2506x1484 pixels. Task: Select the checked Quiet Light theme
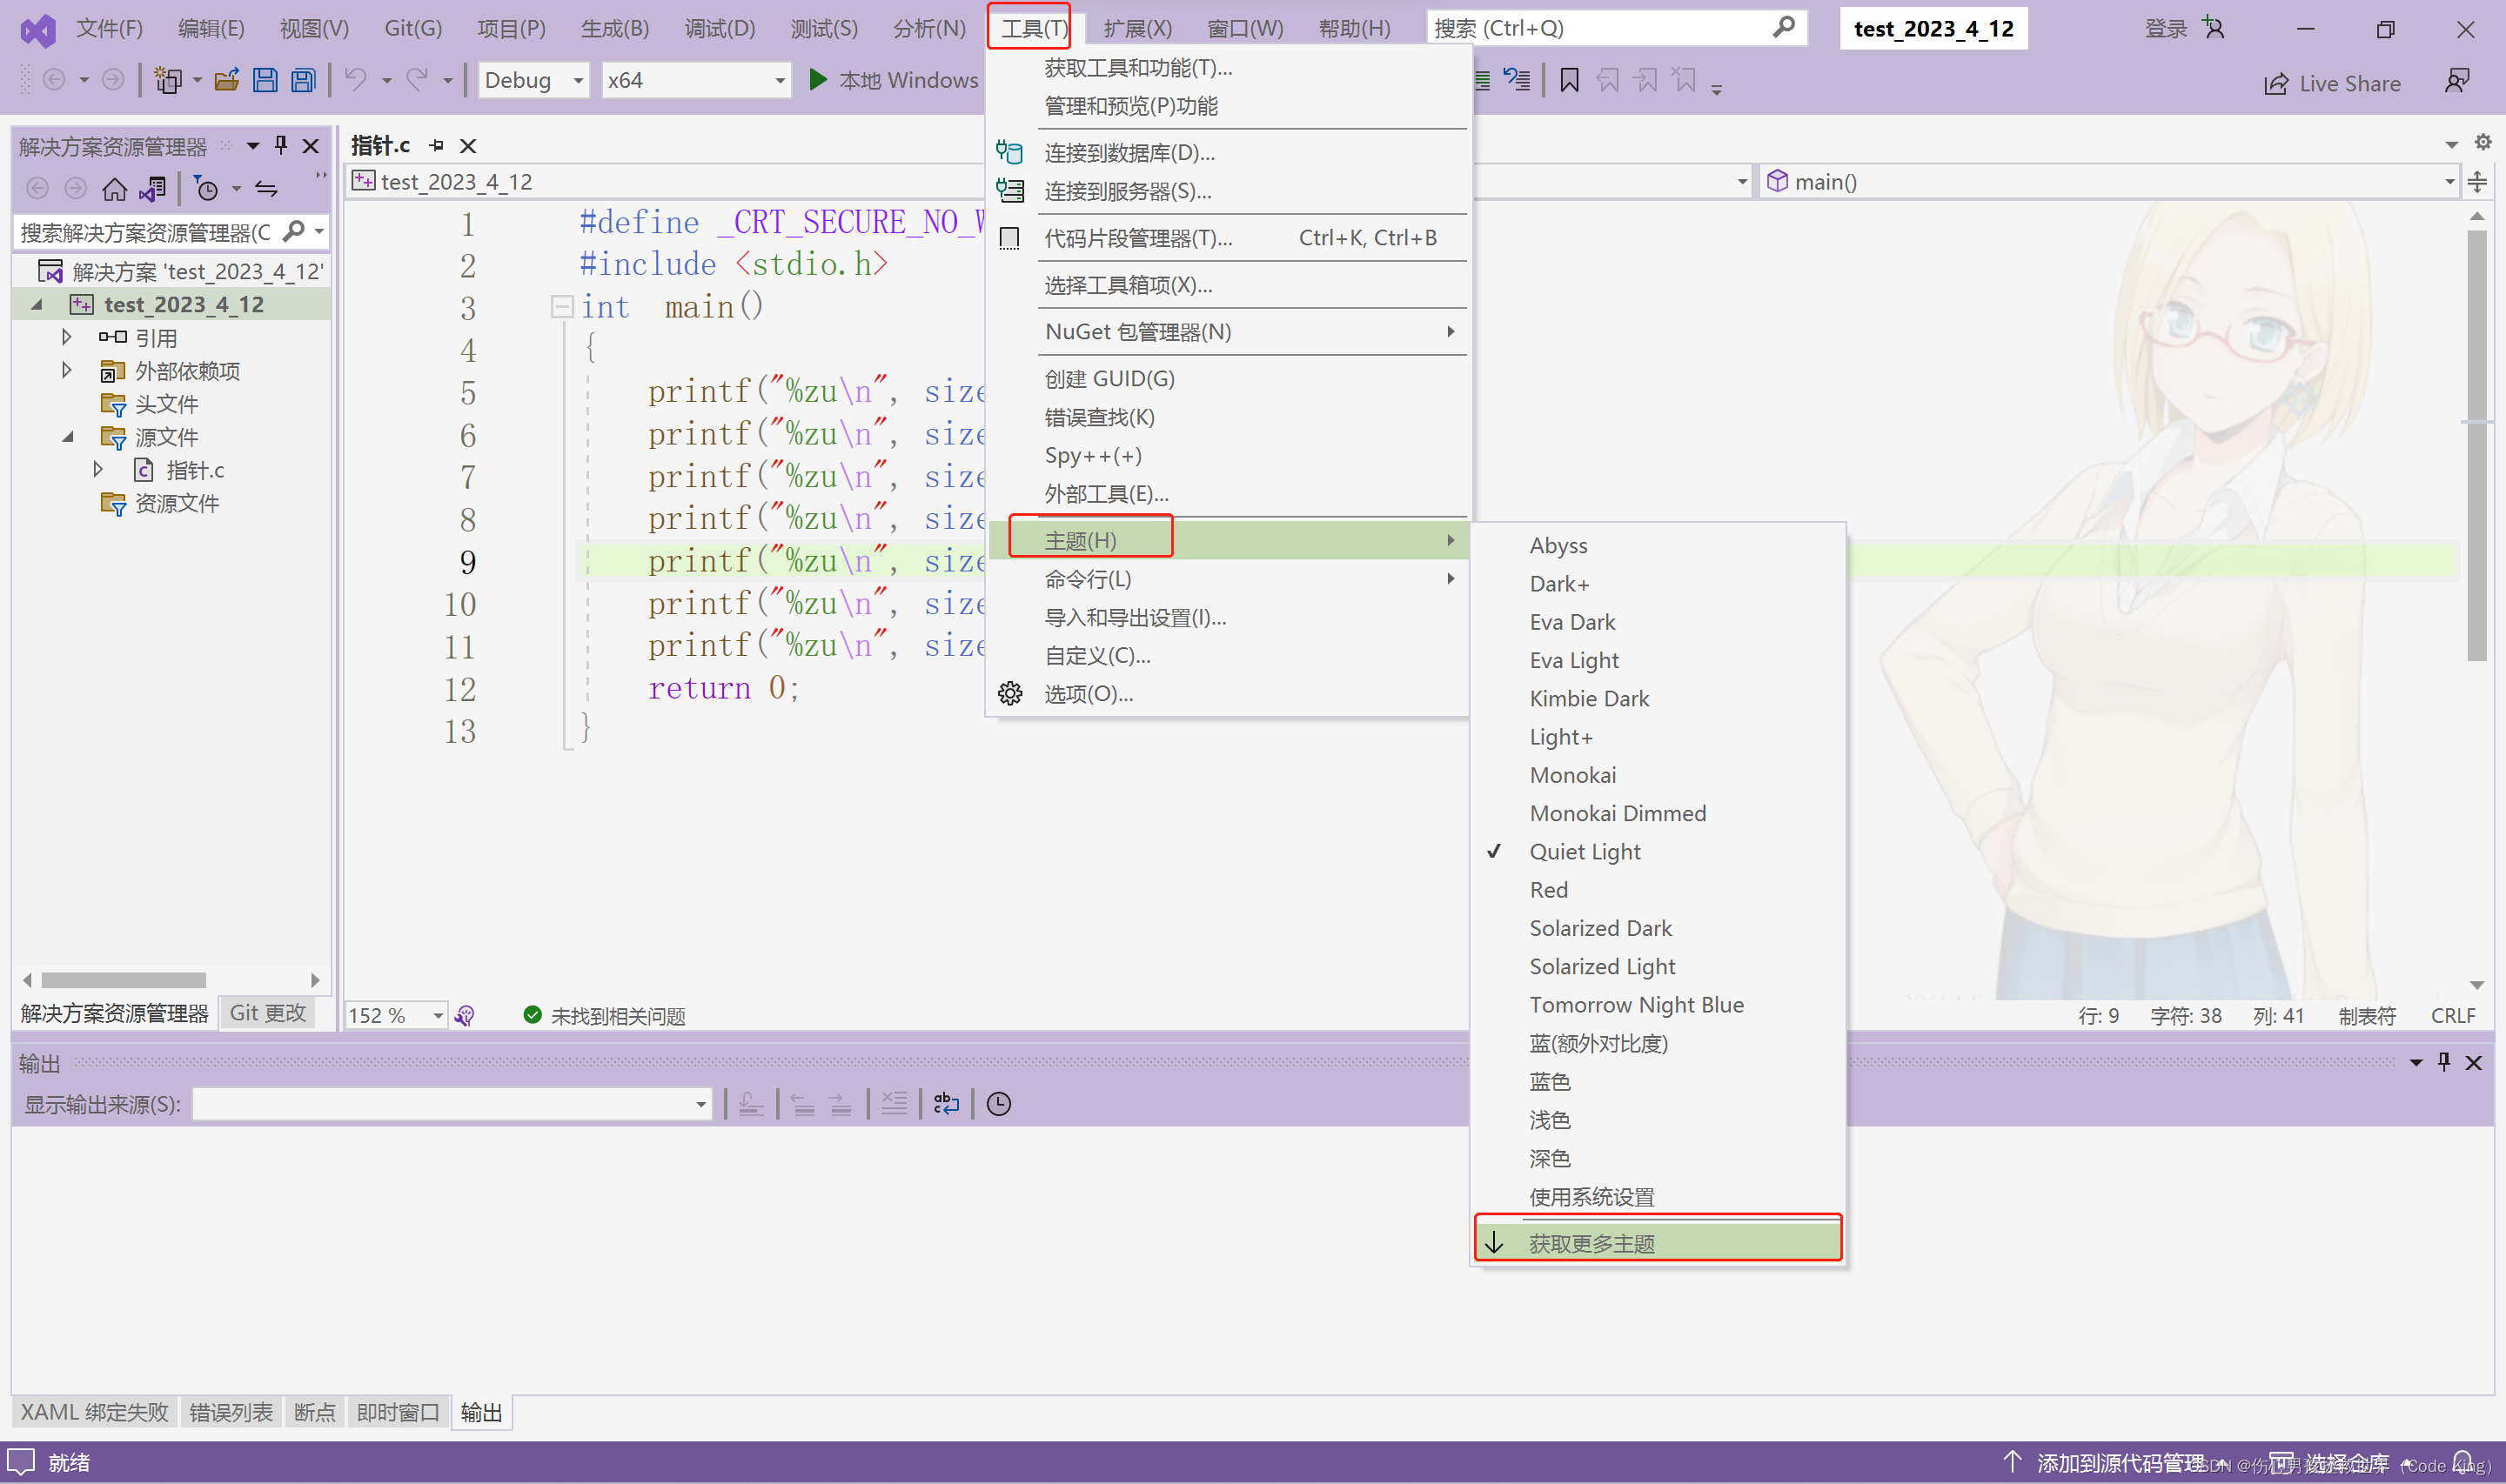click(x=1584, y=852)
